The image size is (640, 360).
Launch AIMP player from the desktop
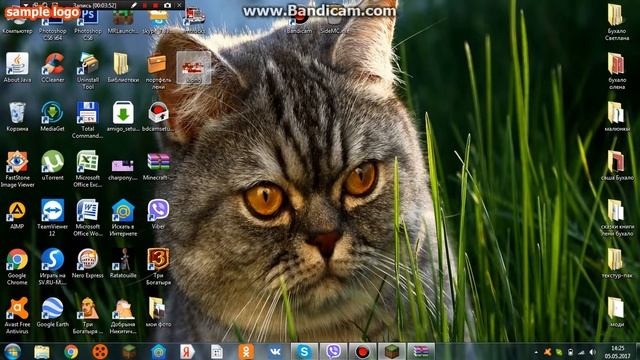click(17, 215)
